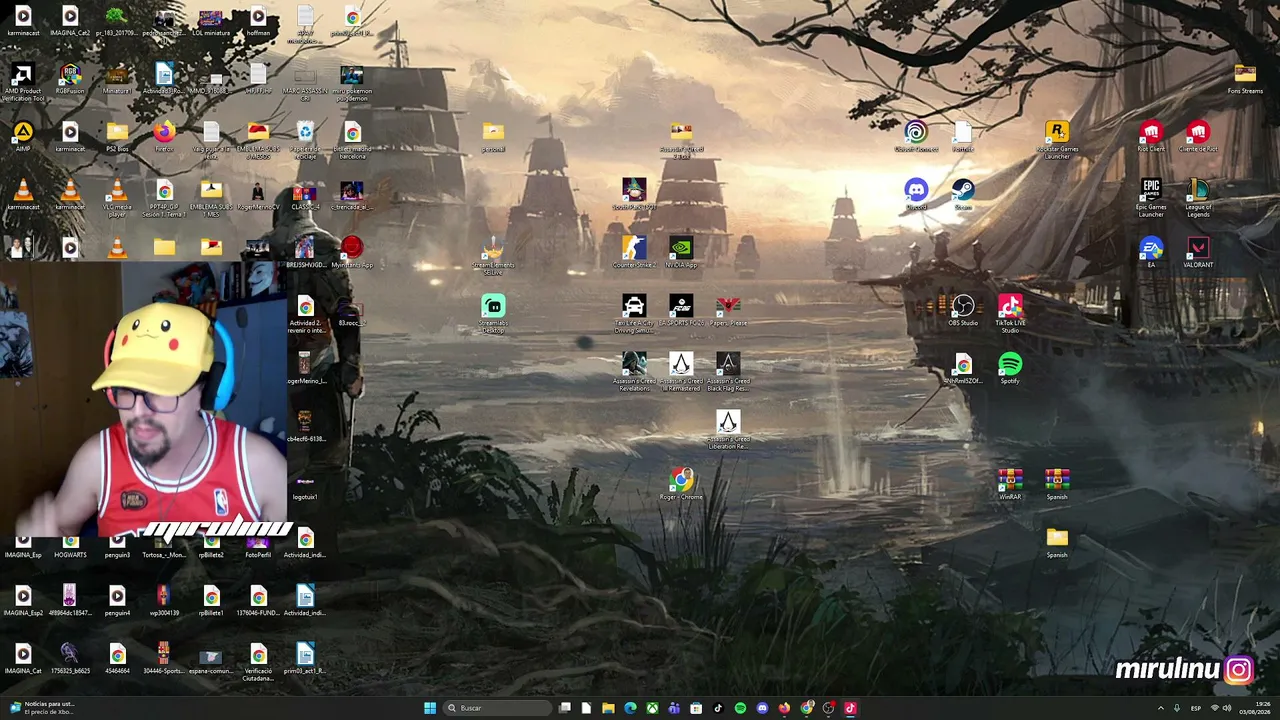Screen dimensions: 1280x720
Task: Open the IMAGINA_Cat2 video file
Action: point(70,22)
